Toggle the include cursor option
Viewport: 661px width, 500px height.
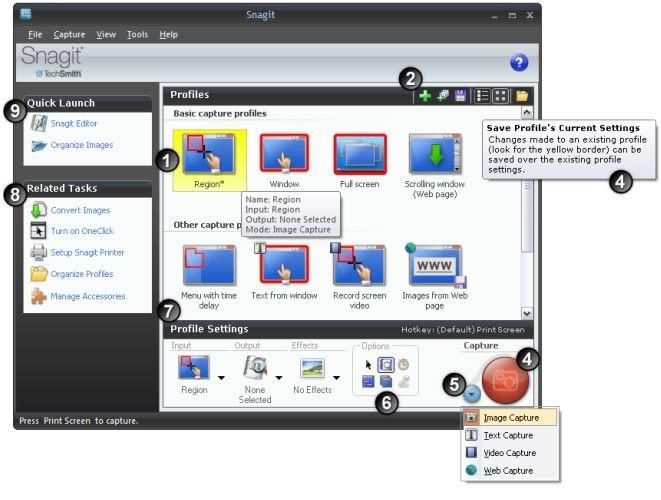[x=368, y=364]
